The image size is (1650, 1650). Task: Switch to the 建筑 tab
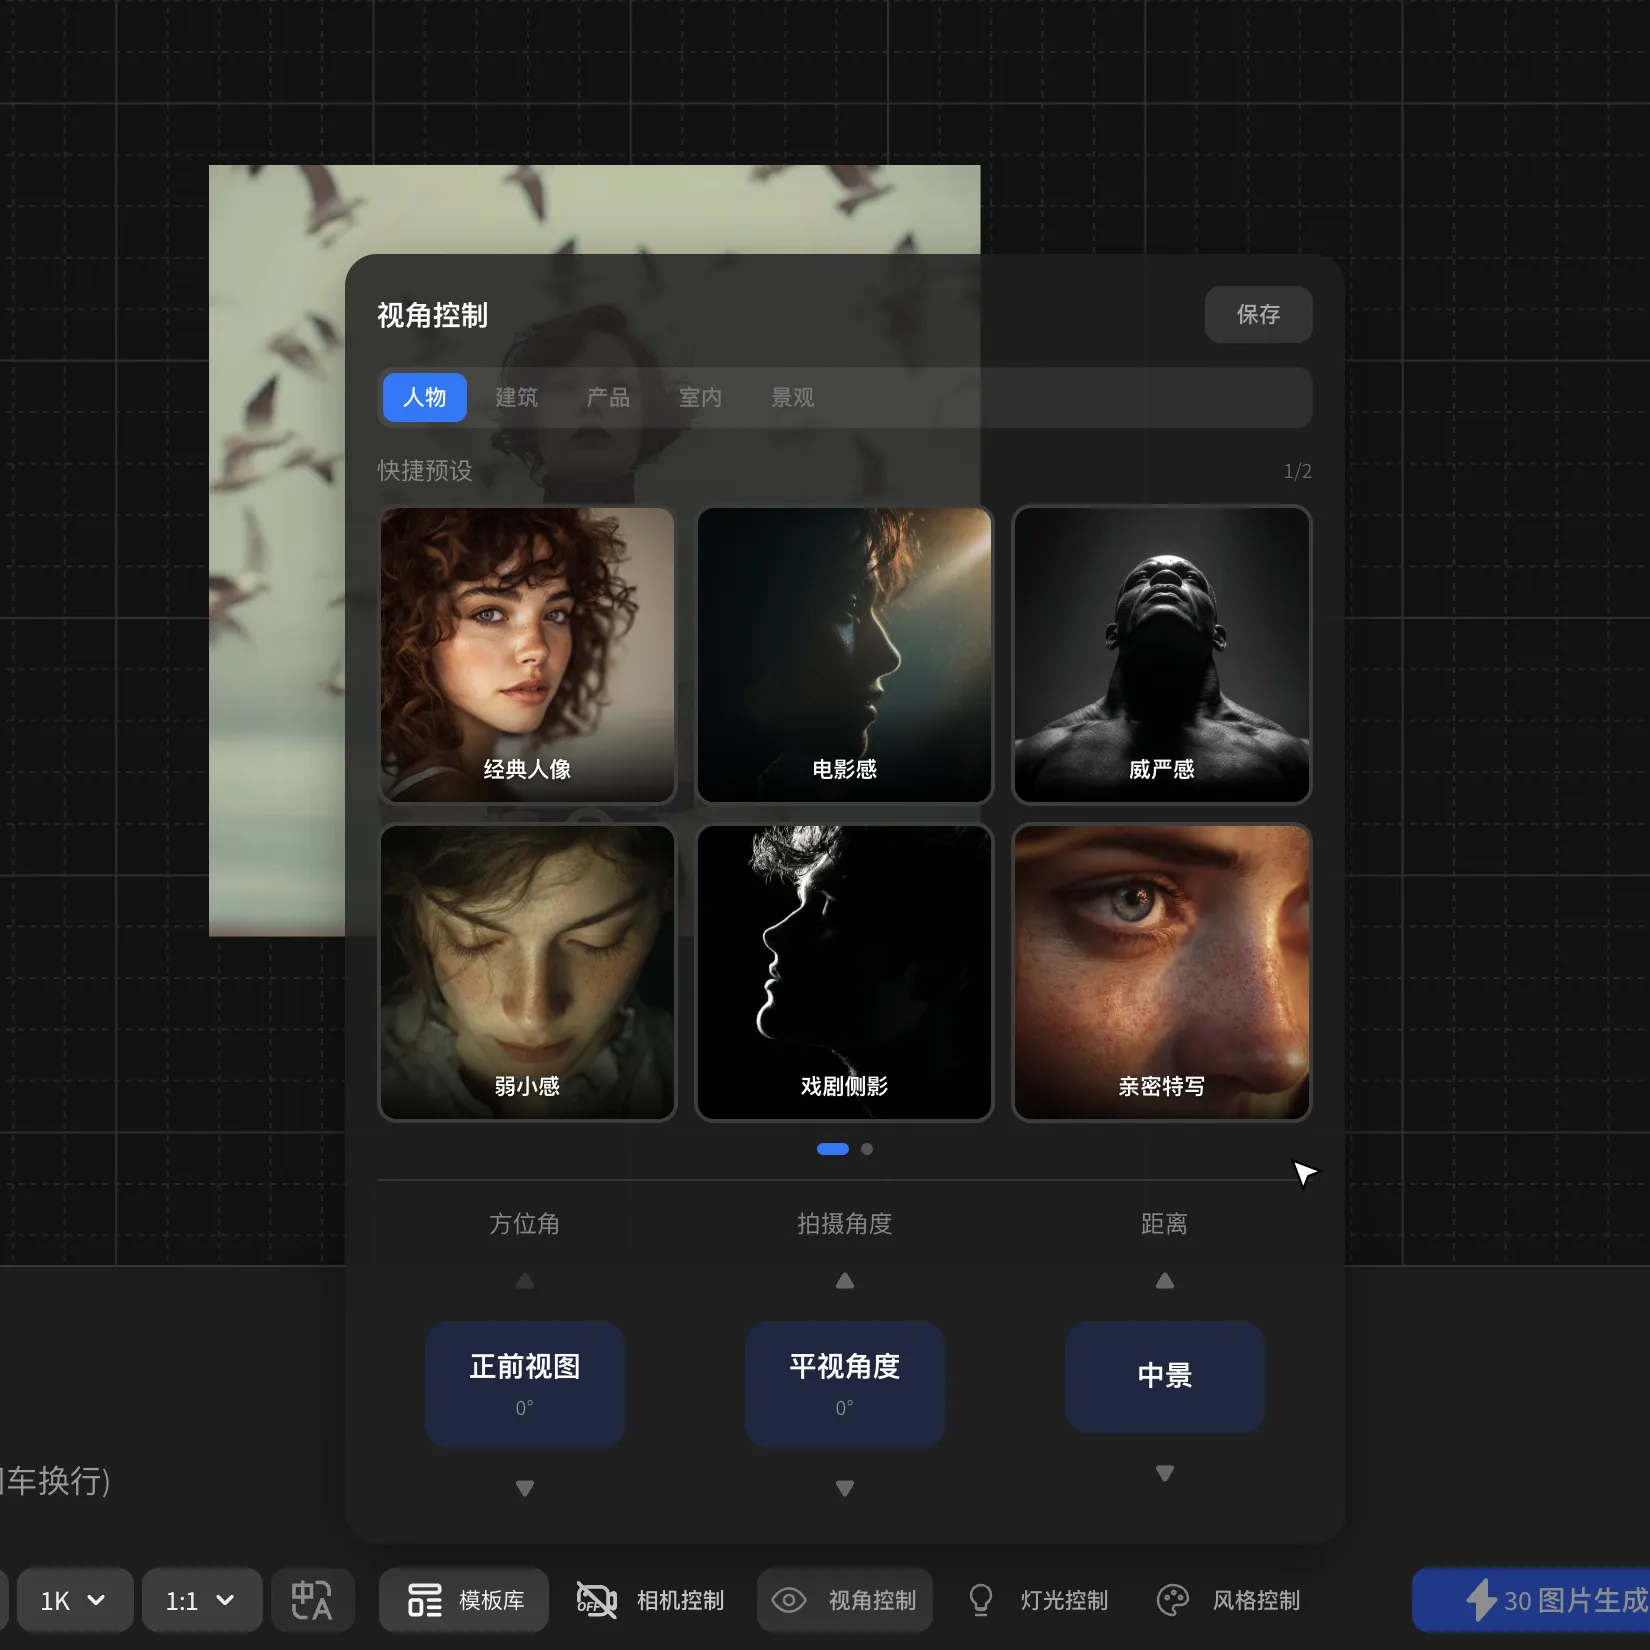pos(517,398)
